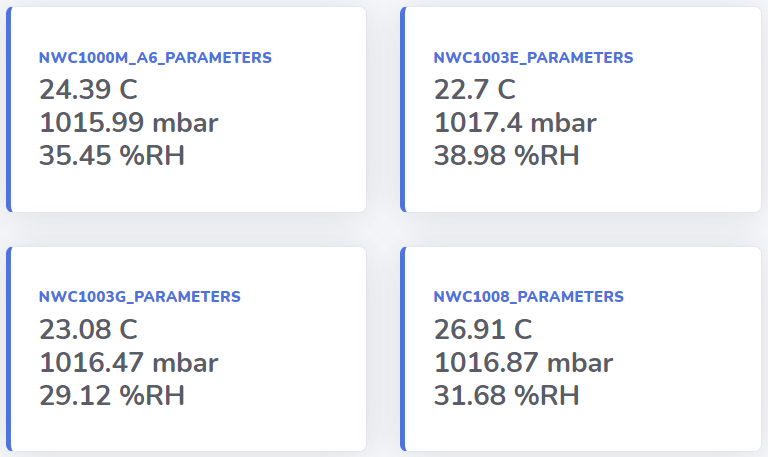The image size is (768, 457).
Task: Open the NWC1003G_PARAMETERS title link
Action: click(140, 297)
